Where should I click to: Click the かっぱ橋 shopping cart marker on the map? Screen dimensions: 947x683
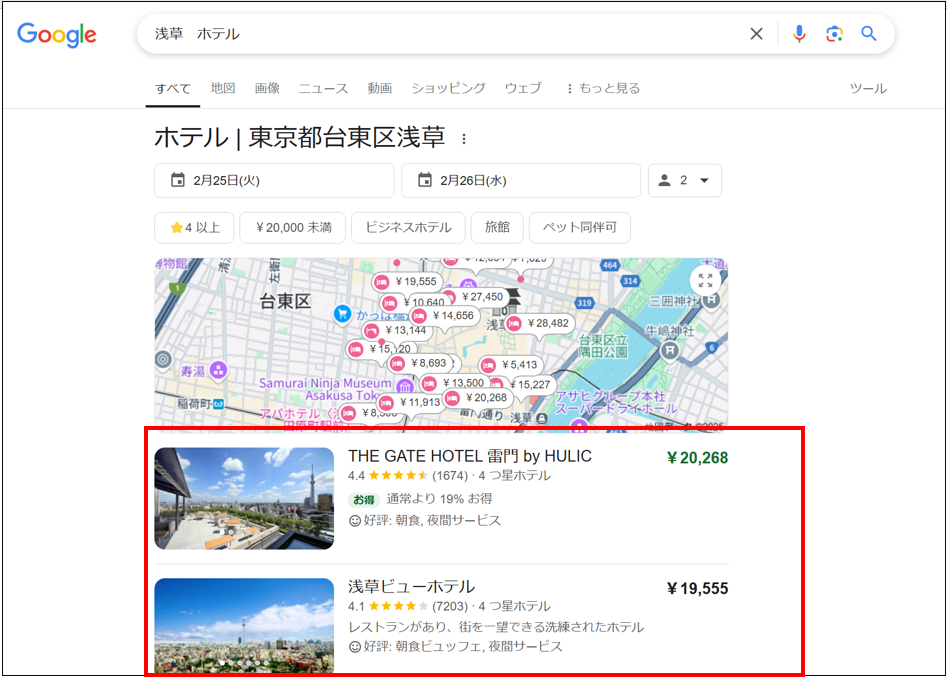coord(342,314)
